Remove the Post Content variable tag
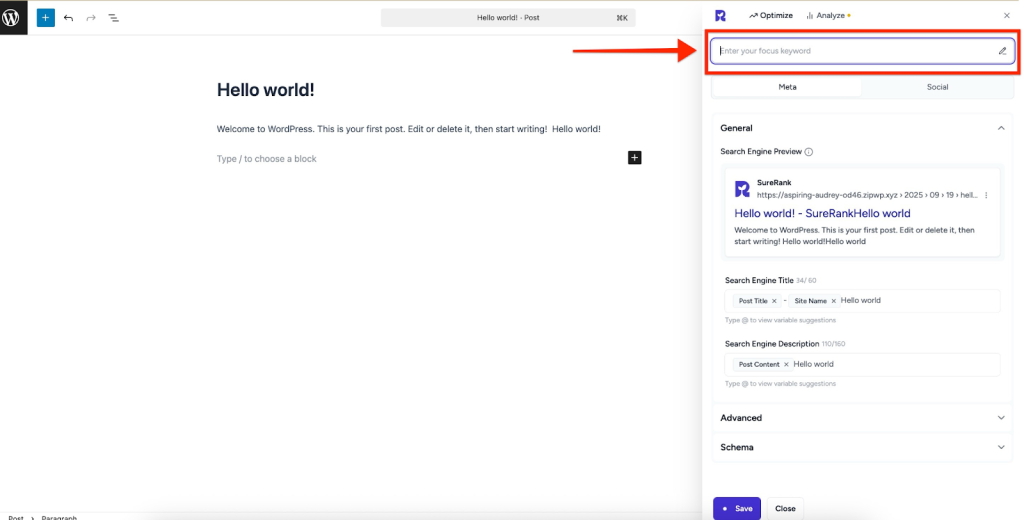Viewport: 1024px width, 520px height. tap(786, 365)
